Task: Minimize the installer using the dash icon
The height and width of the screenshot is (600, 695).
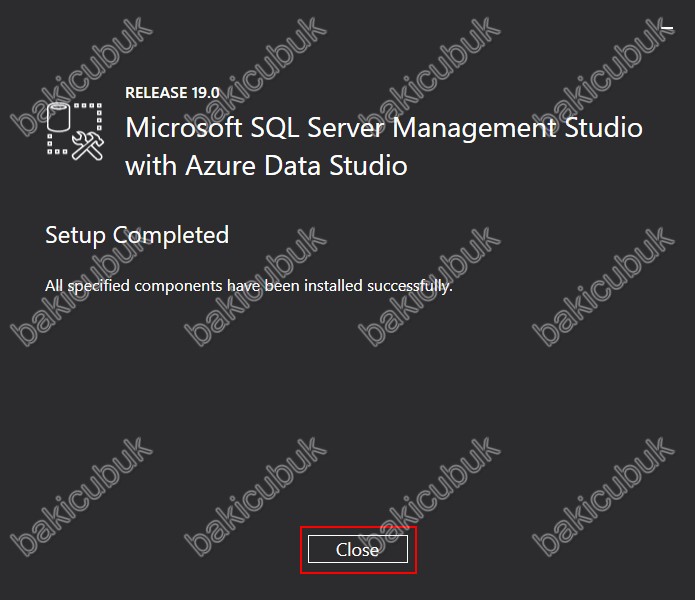Action: (667, 28)
